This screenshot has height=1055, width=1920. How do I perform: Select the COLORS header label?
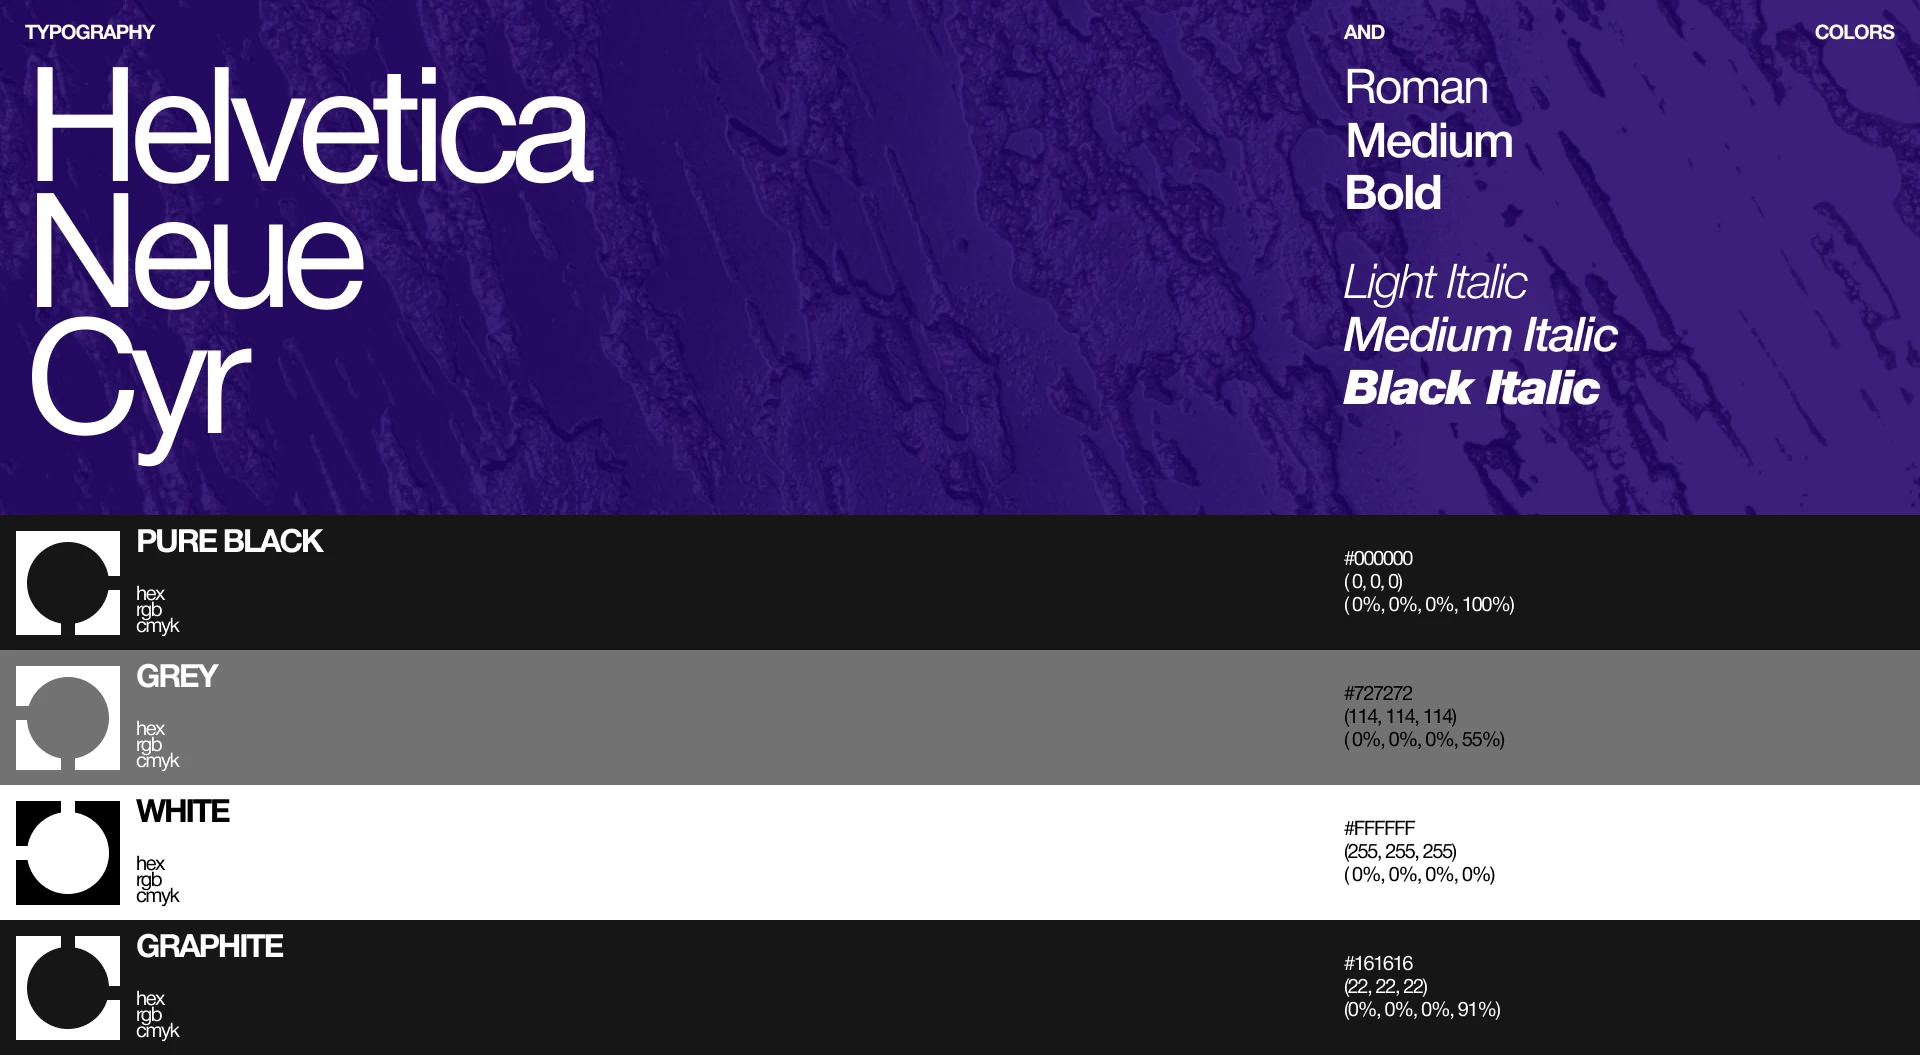1854,32
